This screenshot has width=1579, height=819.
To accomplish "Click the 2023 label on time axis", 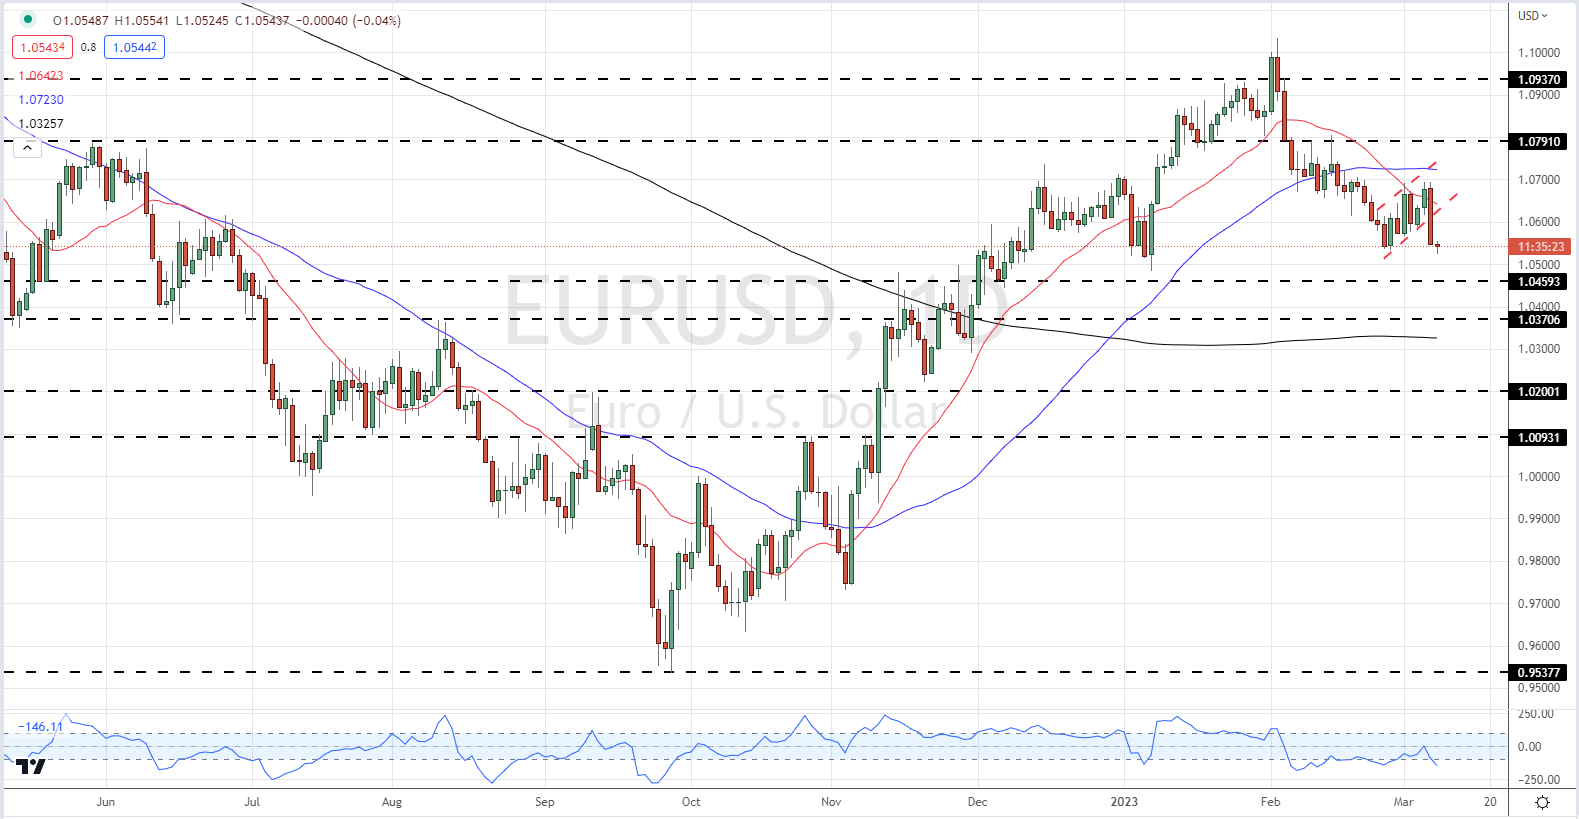I will point(1125,802).
